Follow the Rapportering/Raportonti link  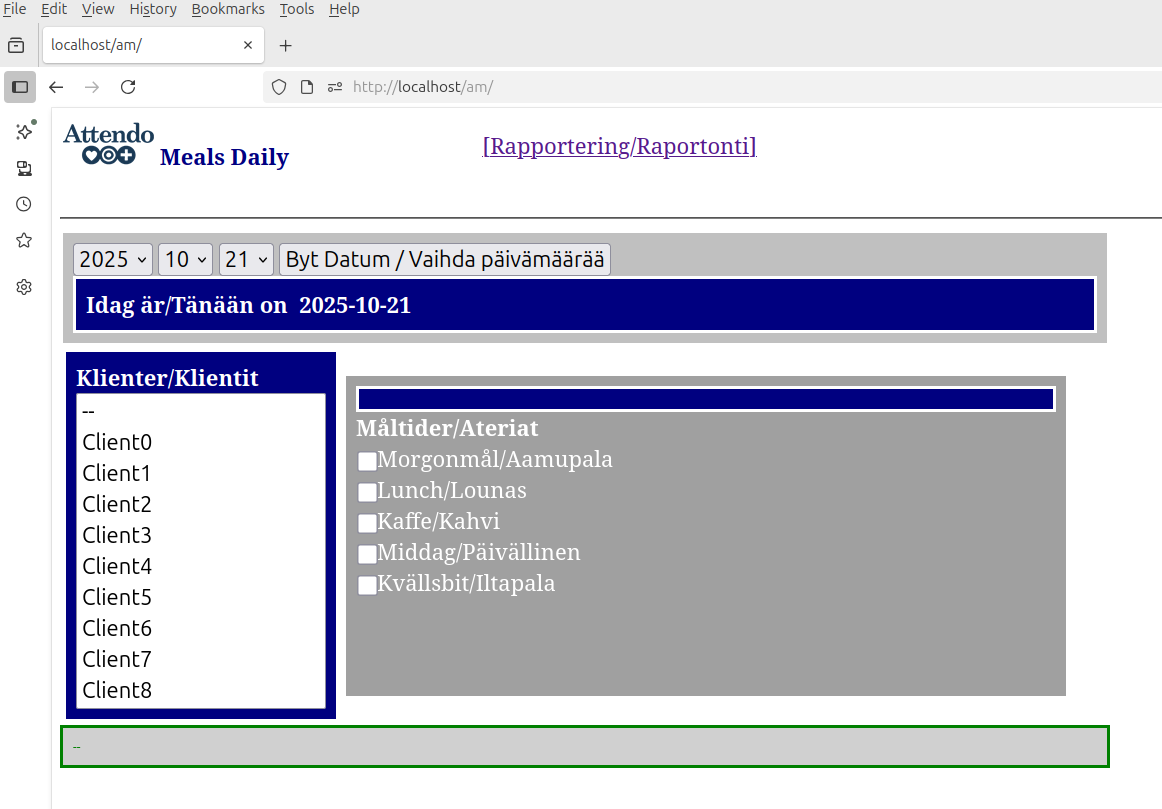click(619, 146)
